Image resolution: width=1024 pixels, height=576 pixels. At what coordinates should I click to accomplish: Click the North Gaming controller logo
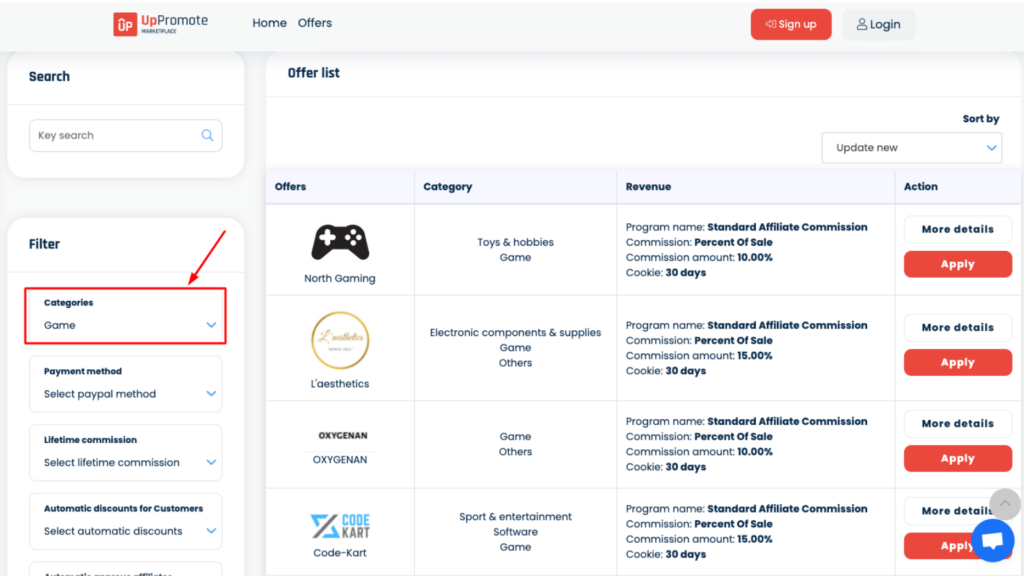pyautogui.click(x=340, y=242)
